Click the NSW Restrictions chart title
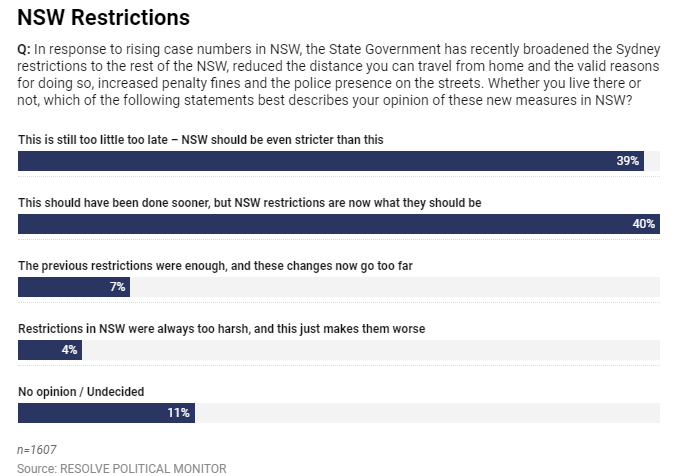 pyautogui.click(x=103, y=18)
